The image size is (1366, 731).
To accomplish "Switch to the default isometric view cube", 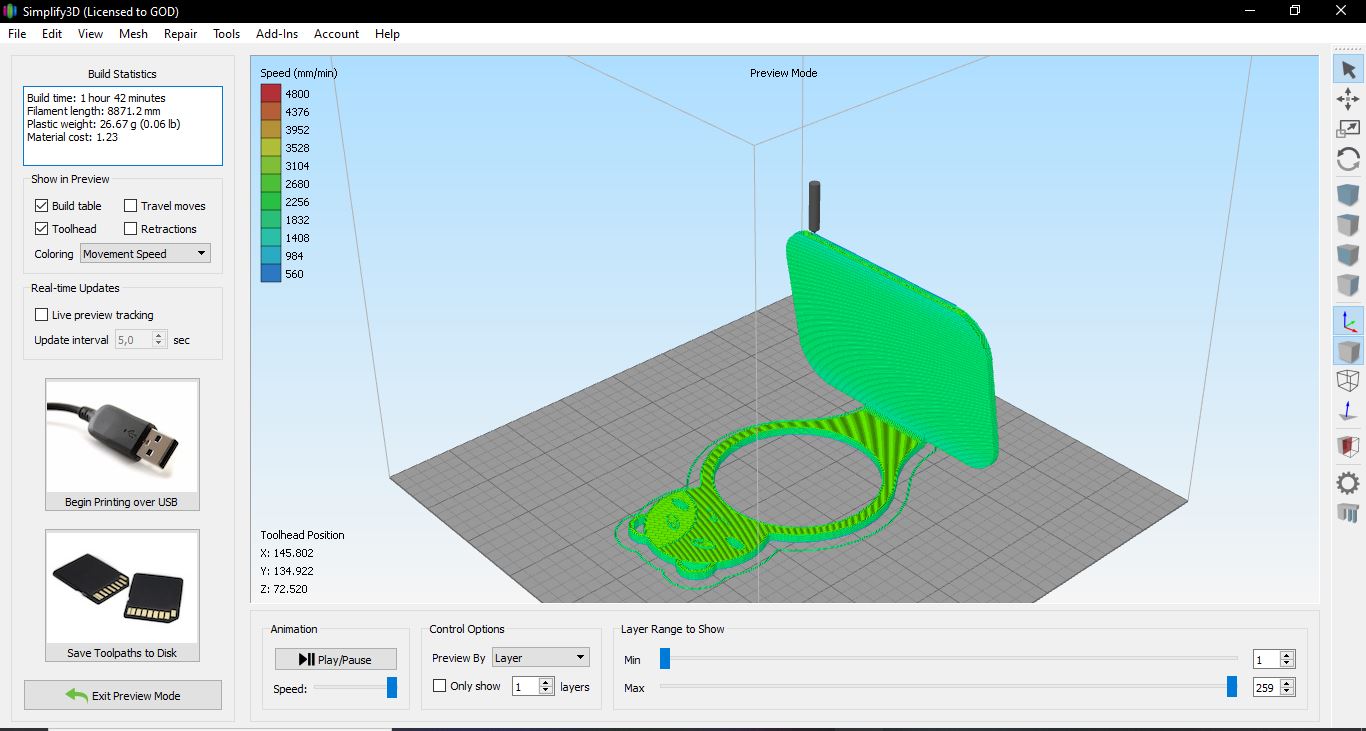I will [1348, 195].
